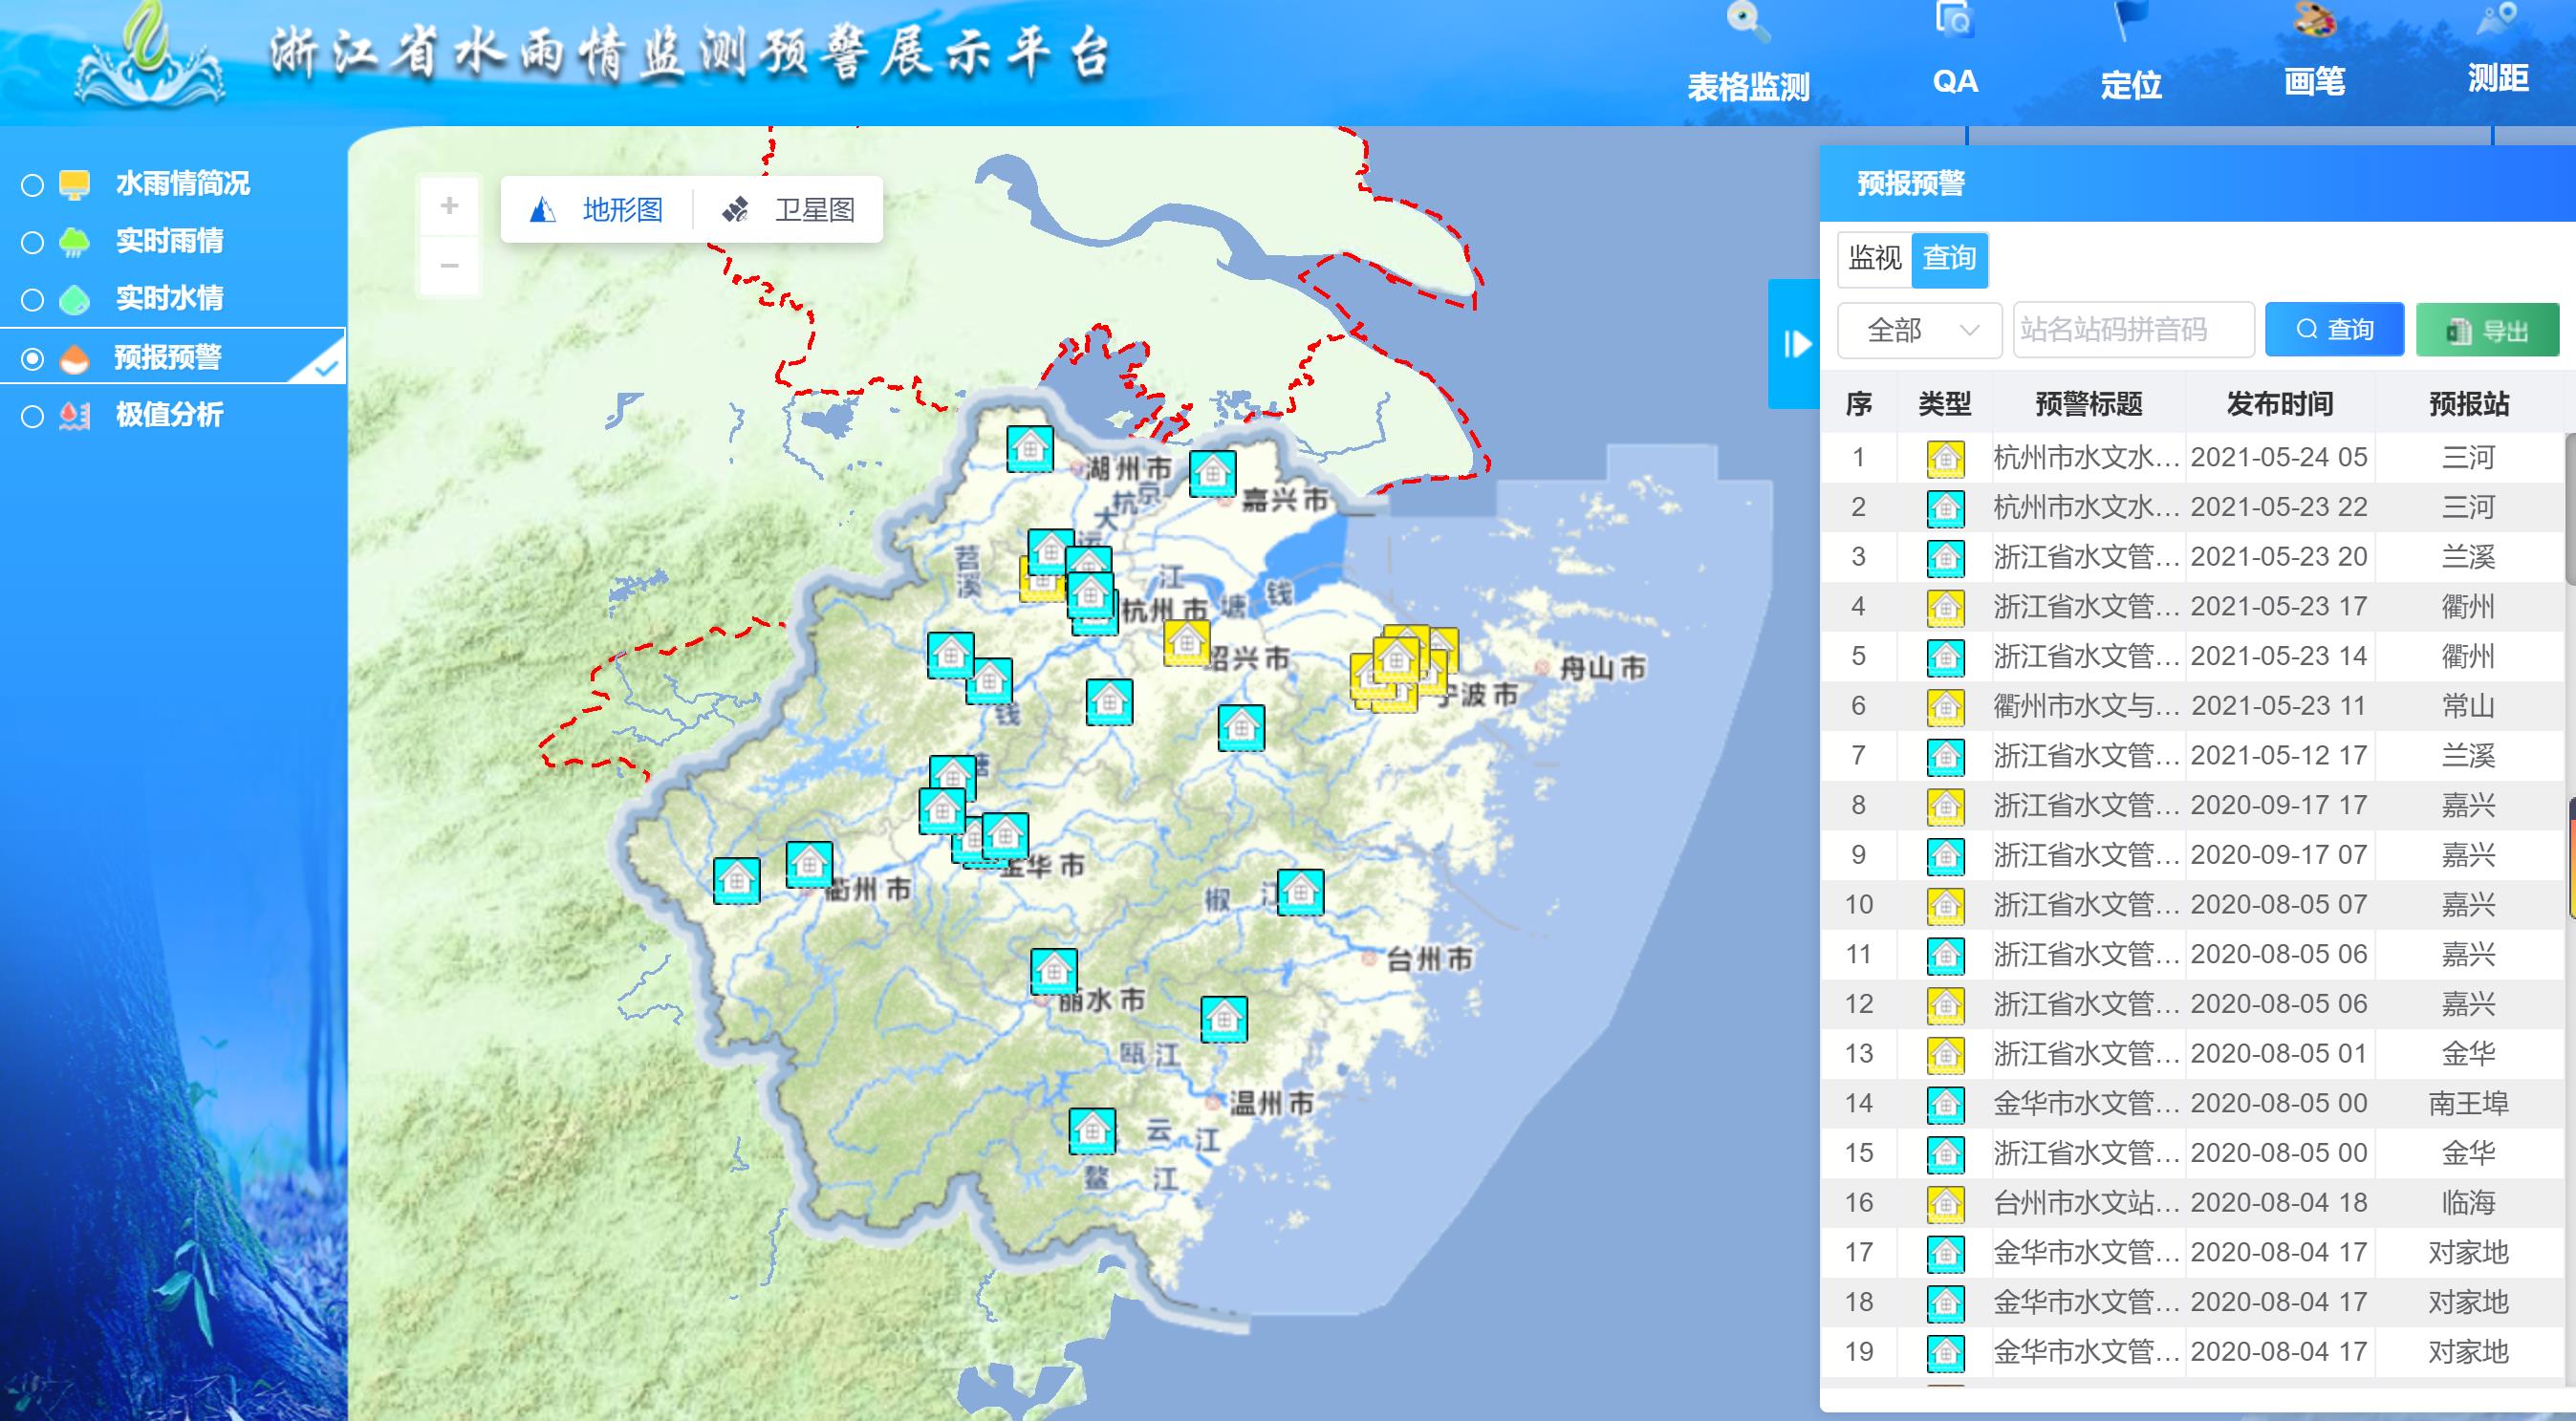Image resolution: width=2576 pixels, height=1421 pixels.
Task: Select the 水雨情简况 radio option
Action: [x=33, y=185]
